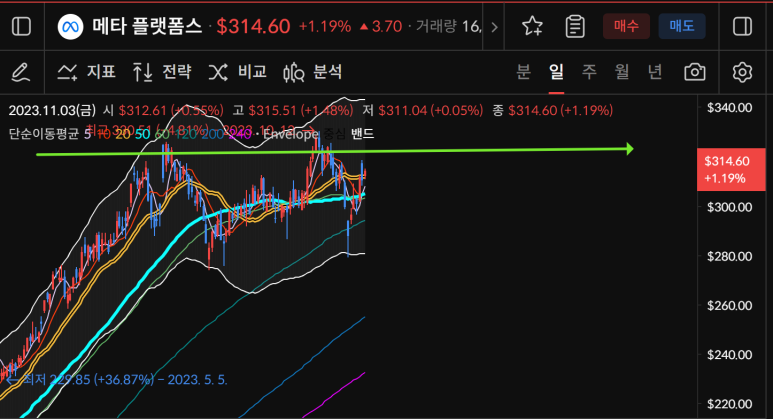Click the $340.00 price axis label

(730, 108)
